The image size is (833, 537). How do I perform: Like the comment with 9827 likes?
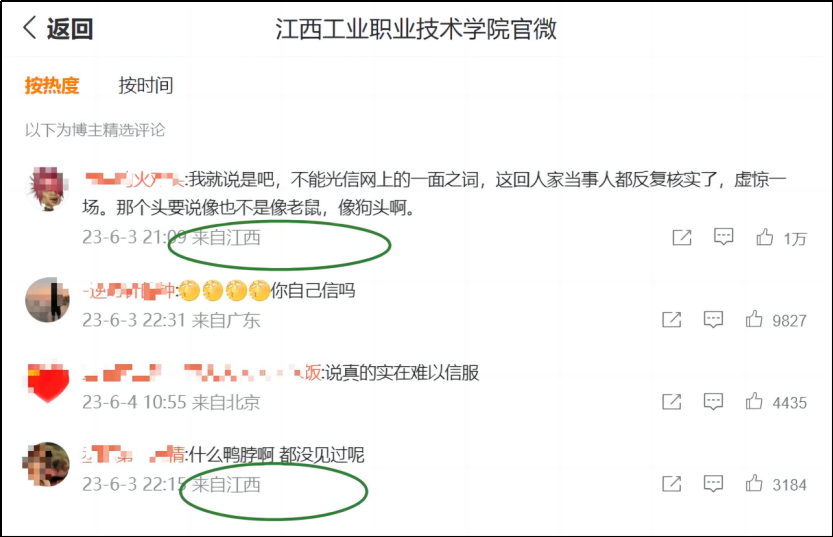[x=754, y=319]
